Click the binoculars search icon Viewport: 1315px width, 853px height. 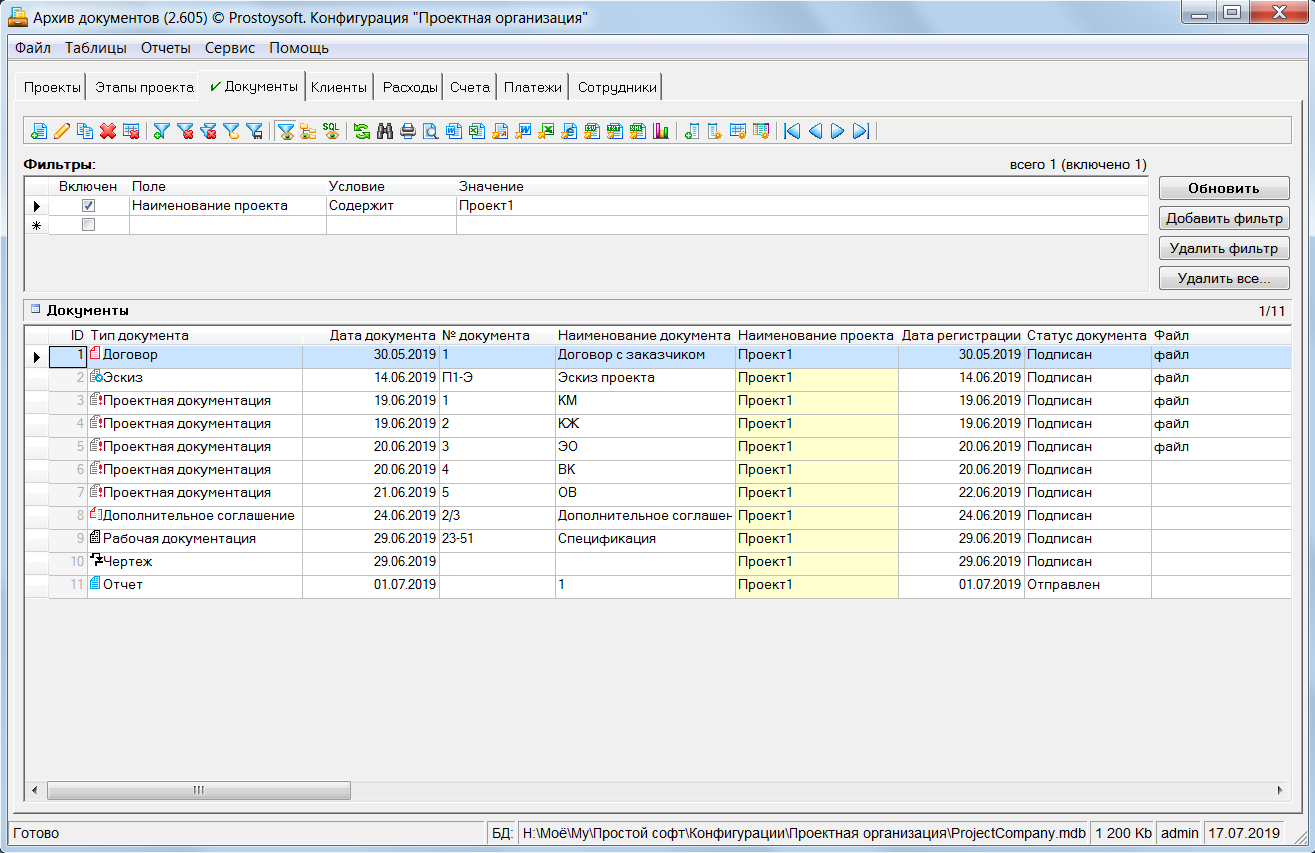point(384,131)
